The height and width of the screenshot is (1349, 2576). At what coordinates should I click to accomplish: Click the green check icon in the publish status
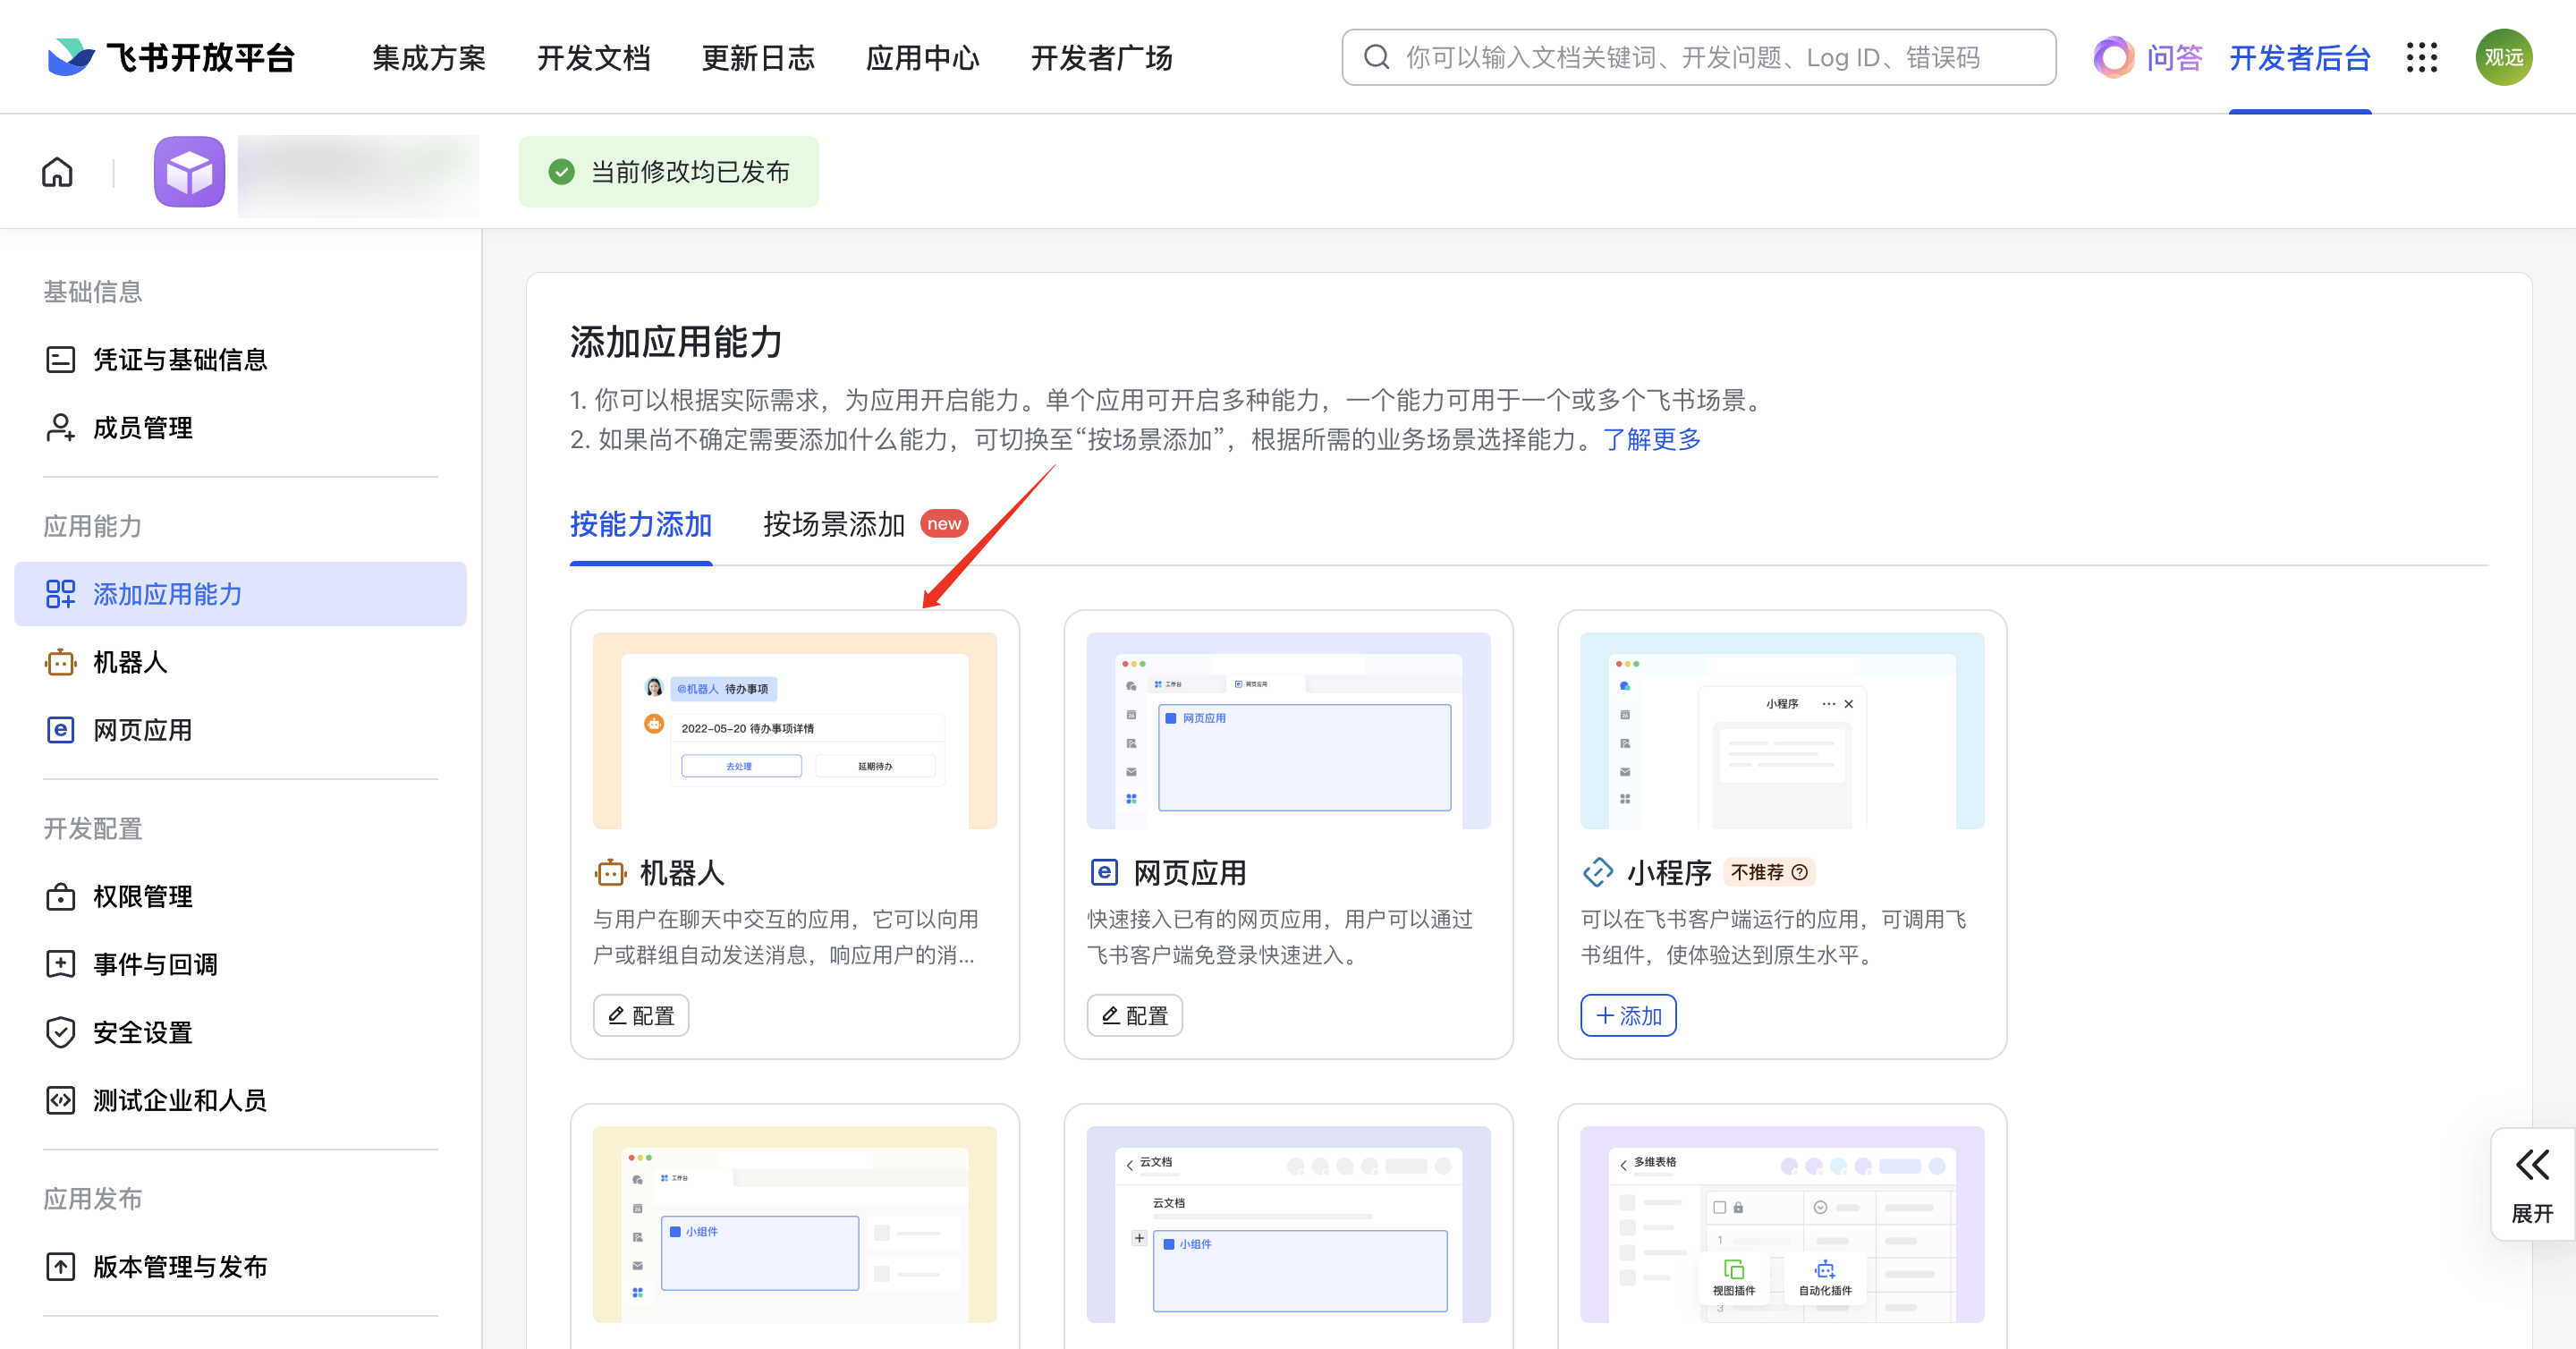[x=561, y=172]
